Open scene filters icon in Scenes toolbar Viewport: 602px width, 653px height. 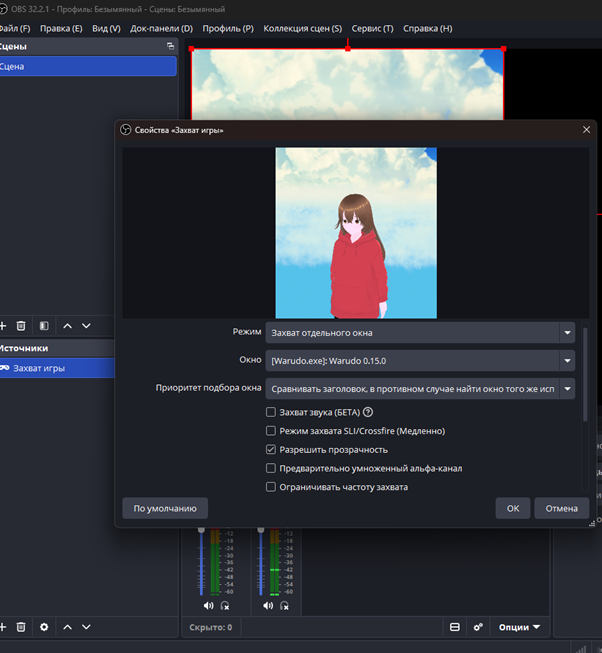[44, 326]
